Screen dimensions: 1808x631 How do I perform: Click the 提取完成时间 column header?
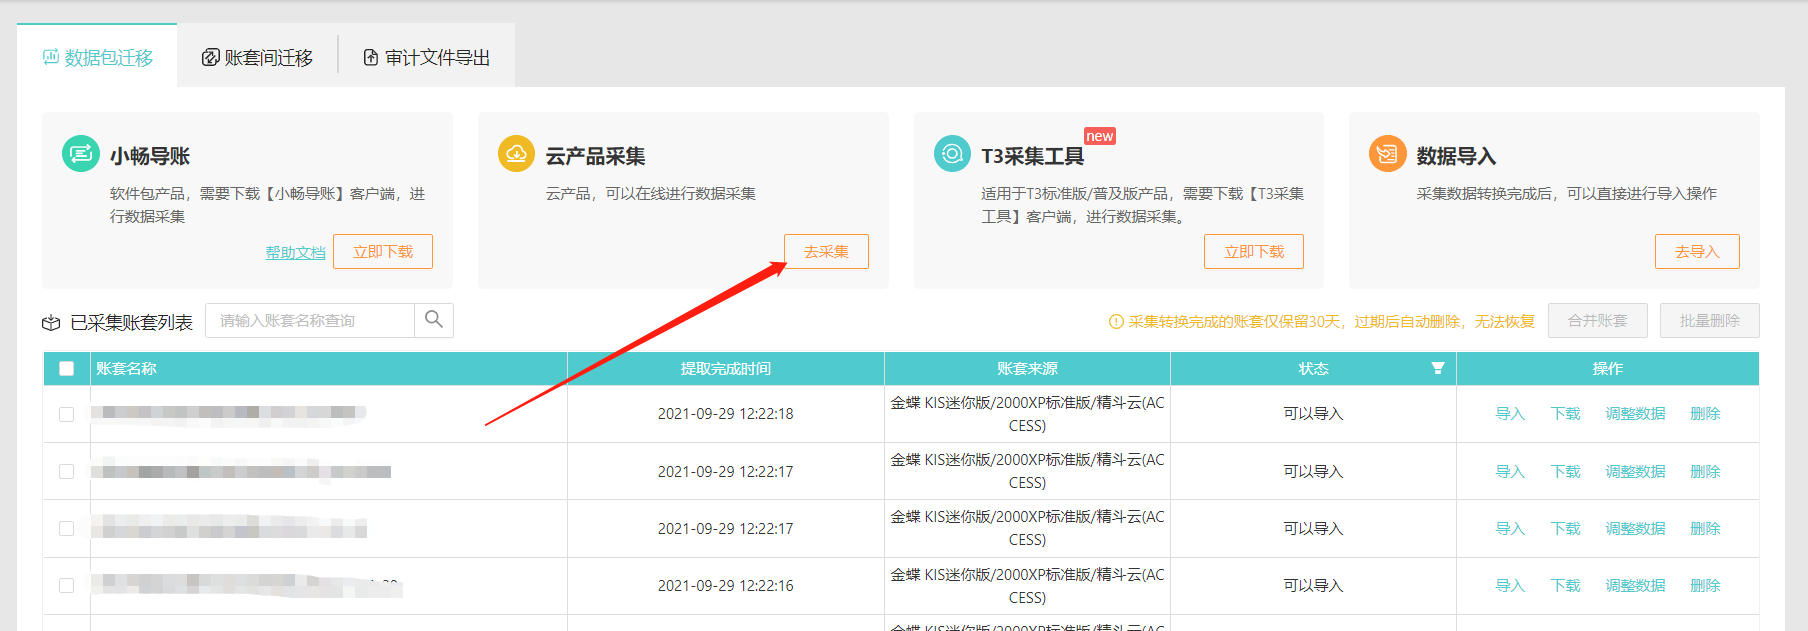coord(726,368)
